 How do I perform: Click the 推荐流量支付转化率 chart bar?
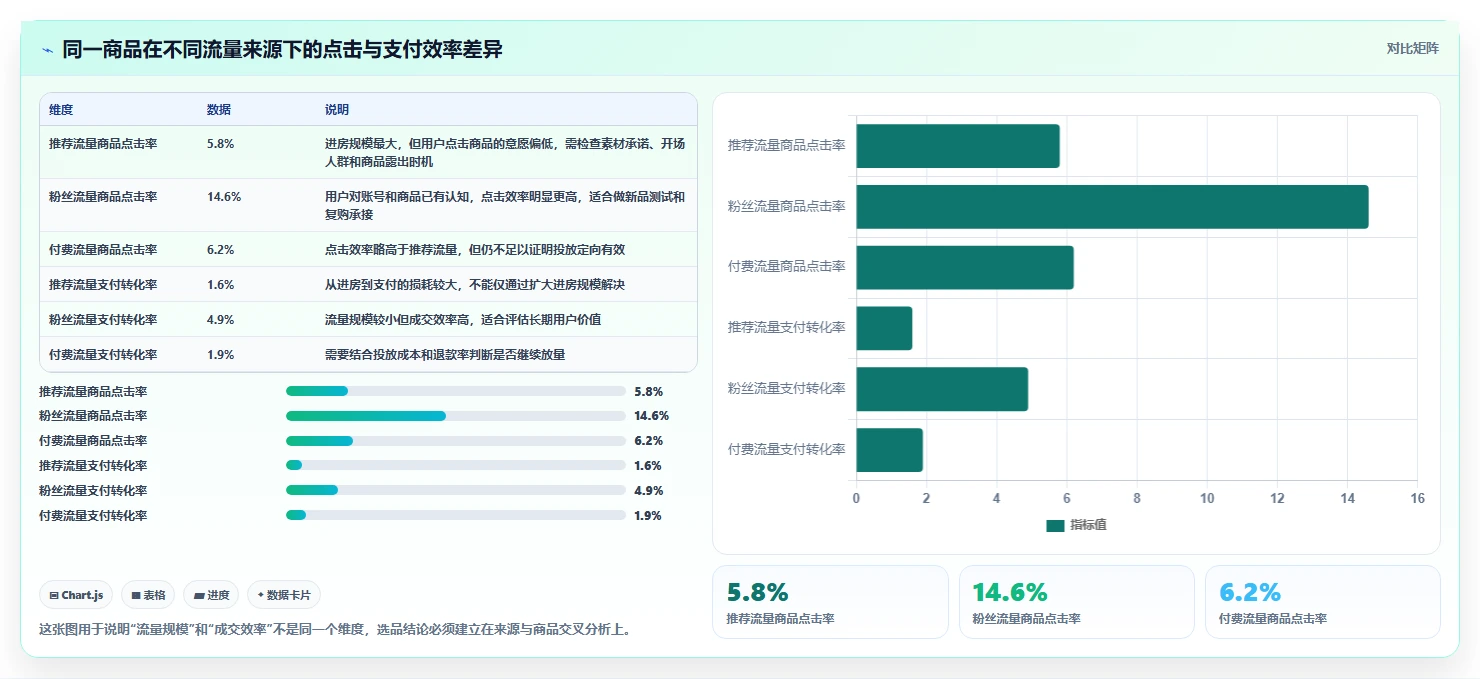[884, 328]
